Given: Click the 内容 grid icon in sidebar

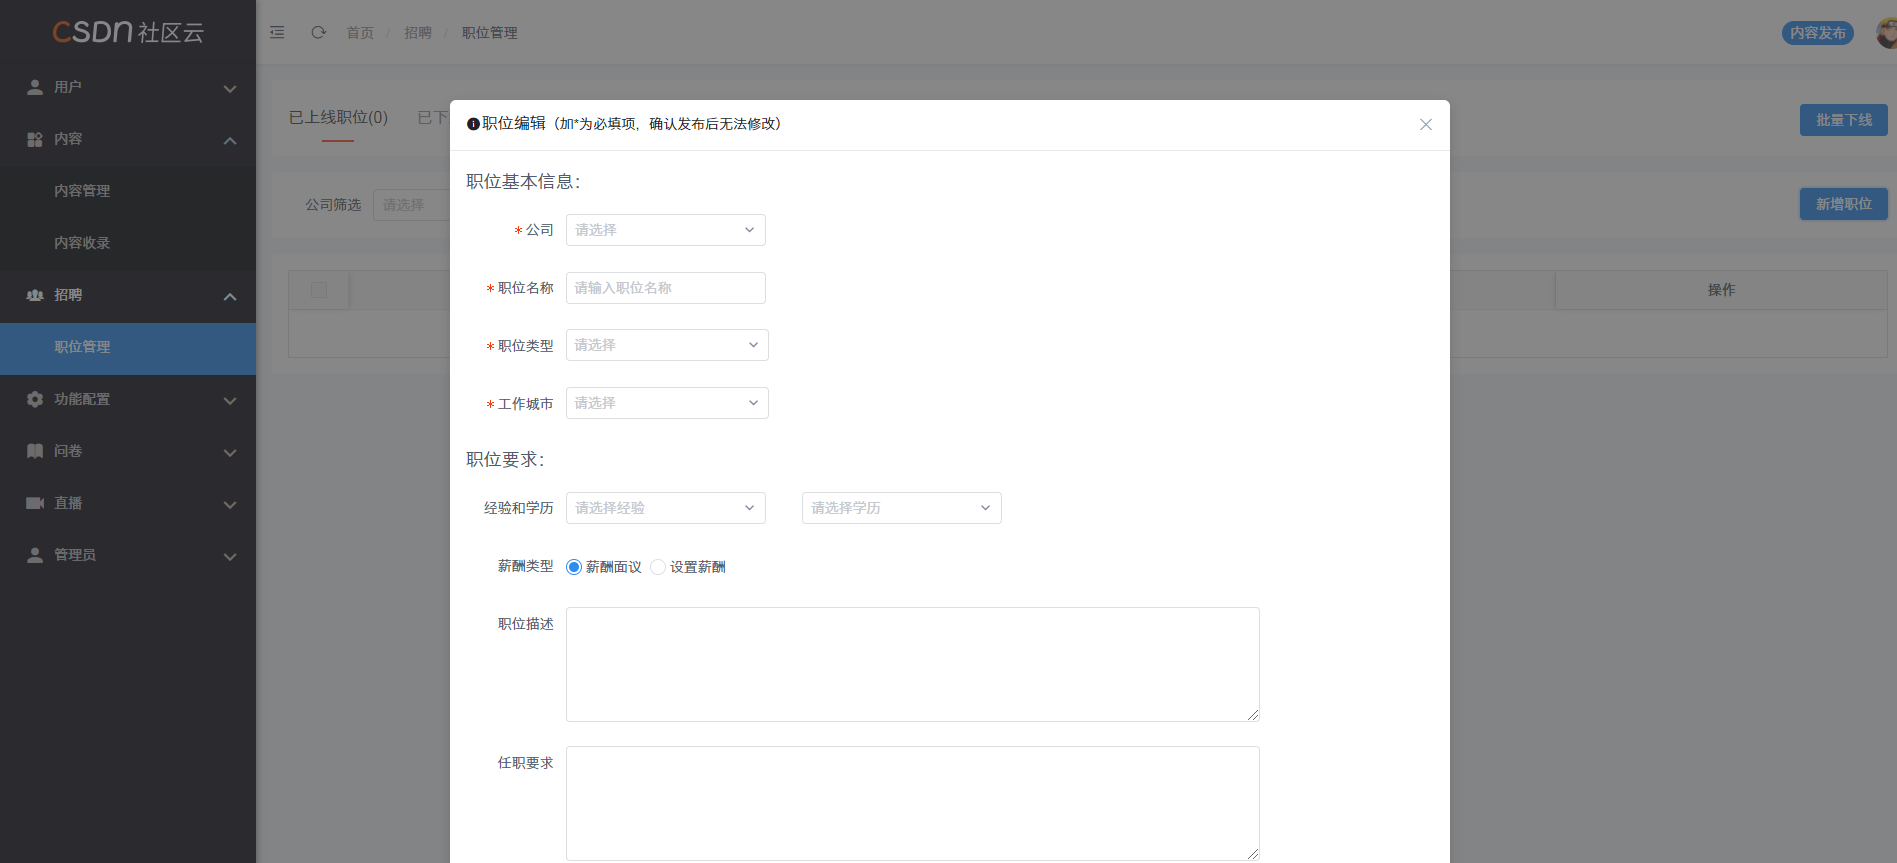Looking at the screenshot, I should tap(35, 139).
